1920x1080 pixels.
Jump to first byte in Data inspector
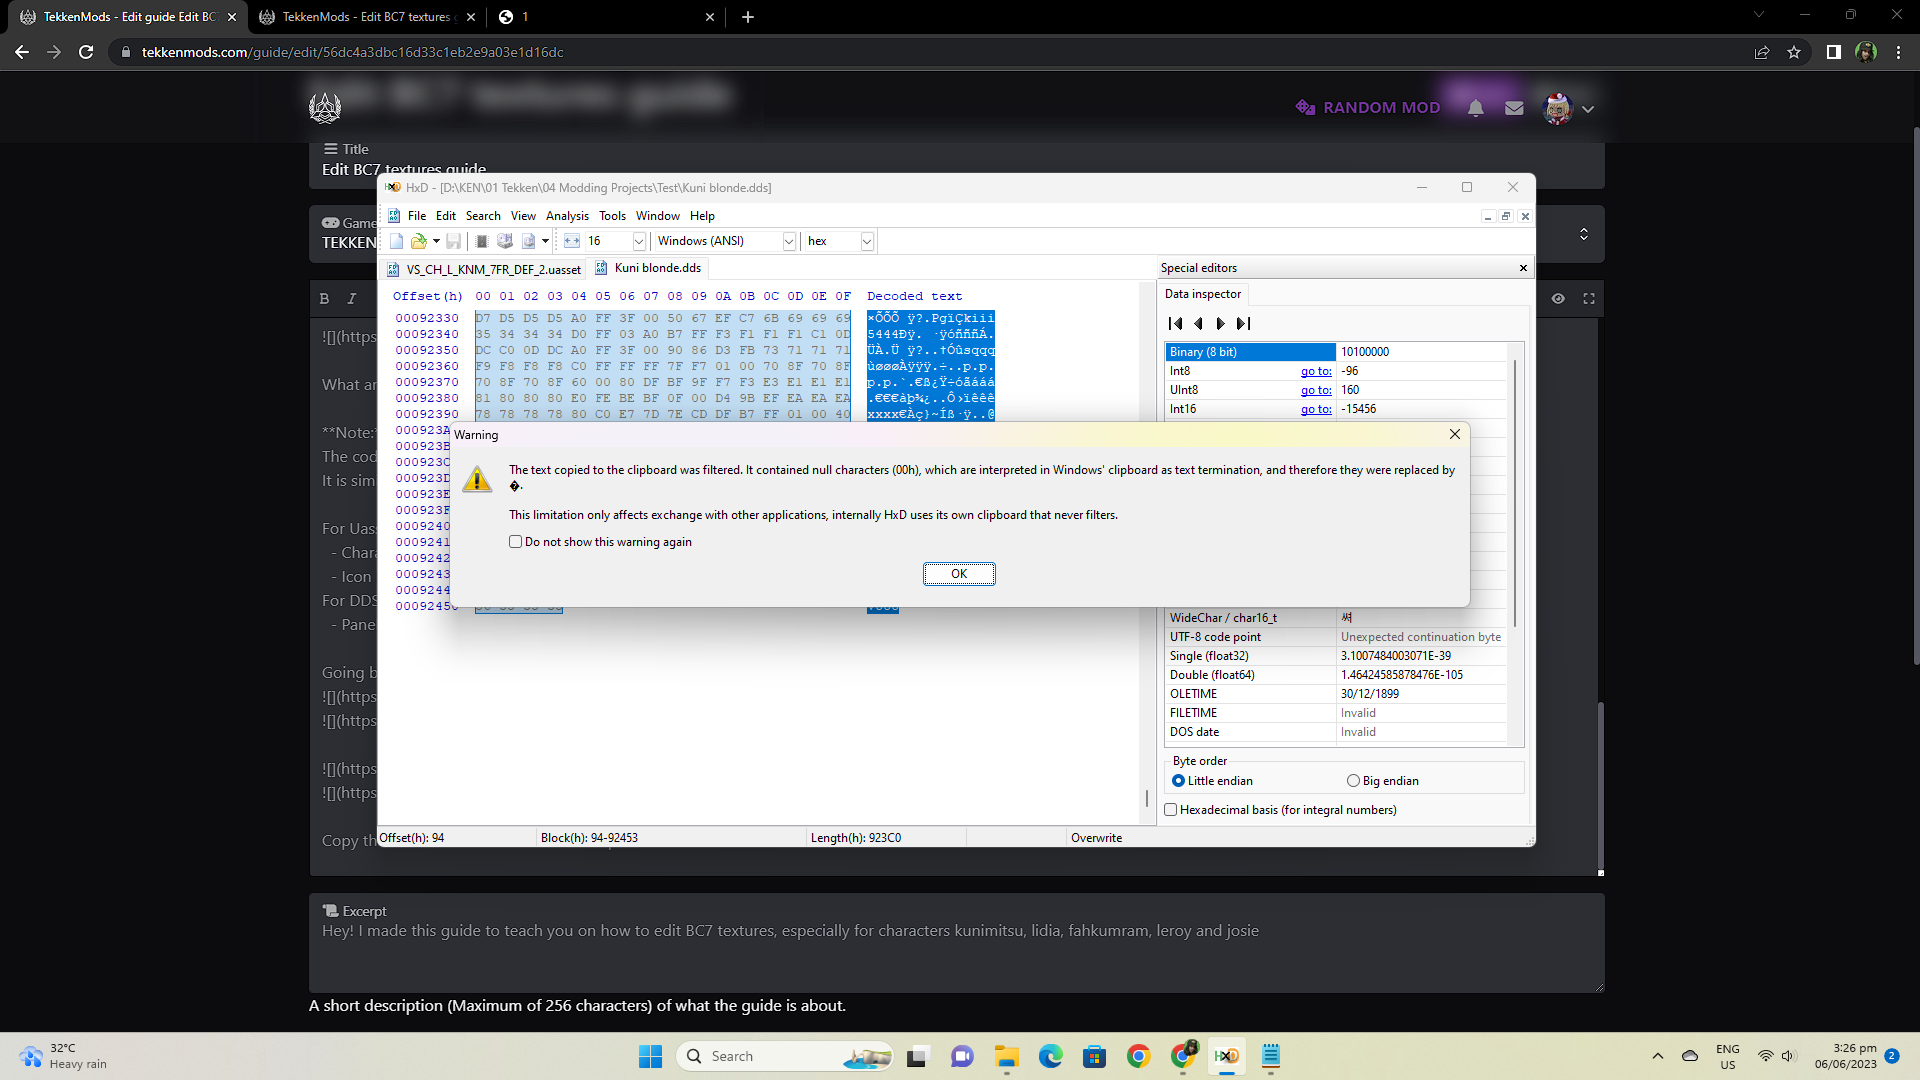click(x=1176, y=323)
